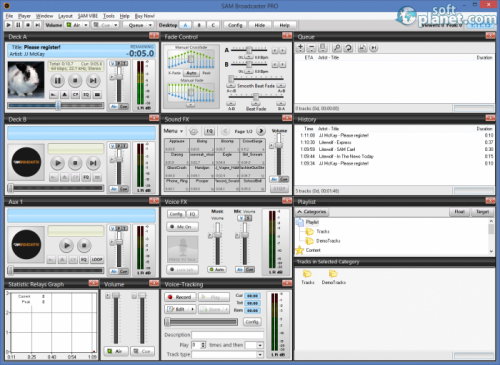Click the Play icon in the main toolbar

tap(9, 25)
